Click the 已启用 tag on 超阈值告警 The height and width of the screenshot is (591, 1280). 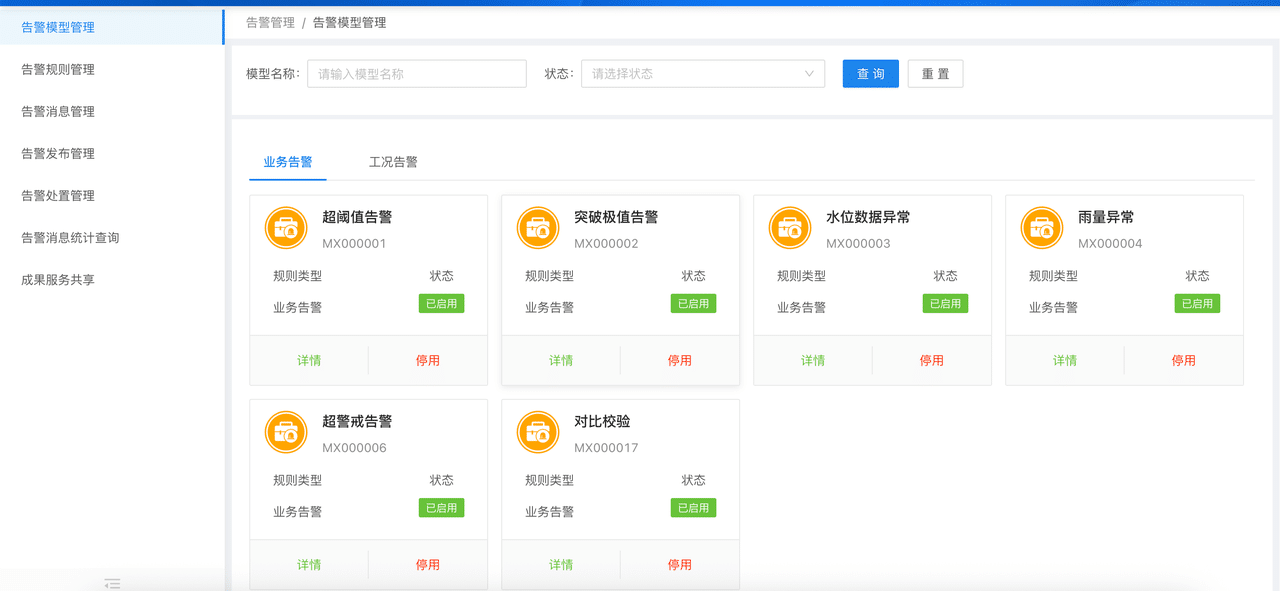point(441,303)
